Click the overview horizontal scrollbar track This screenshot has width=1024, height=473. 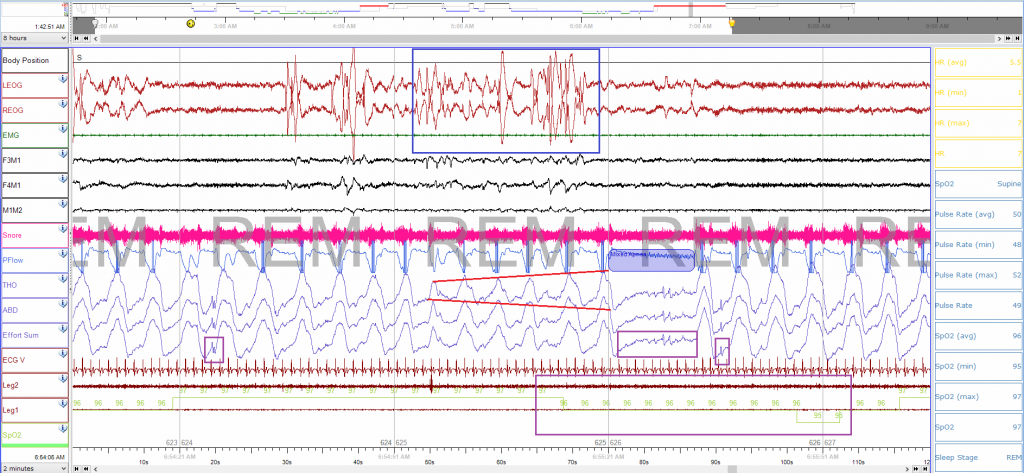click(x=500, y=38)
